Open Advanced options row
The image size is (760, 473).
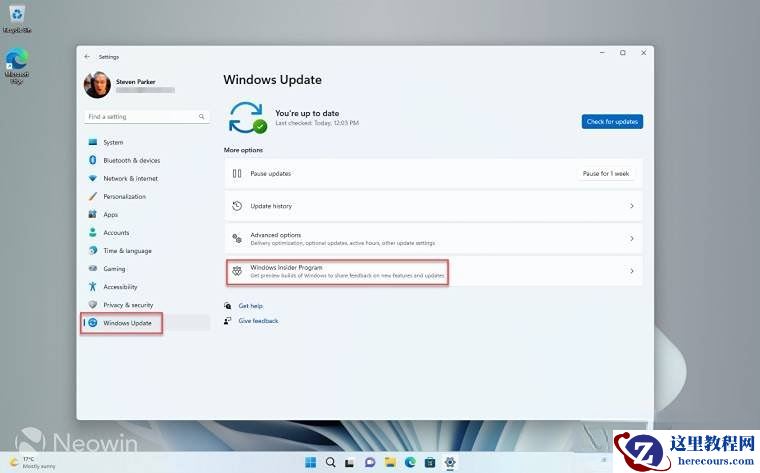[x=433, y=238]
